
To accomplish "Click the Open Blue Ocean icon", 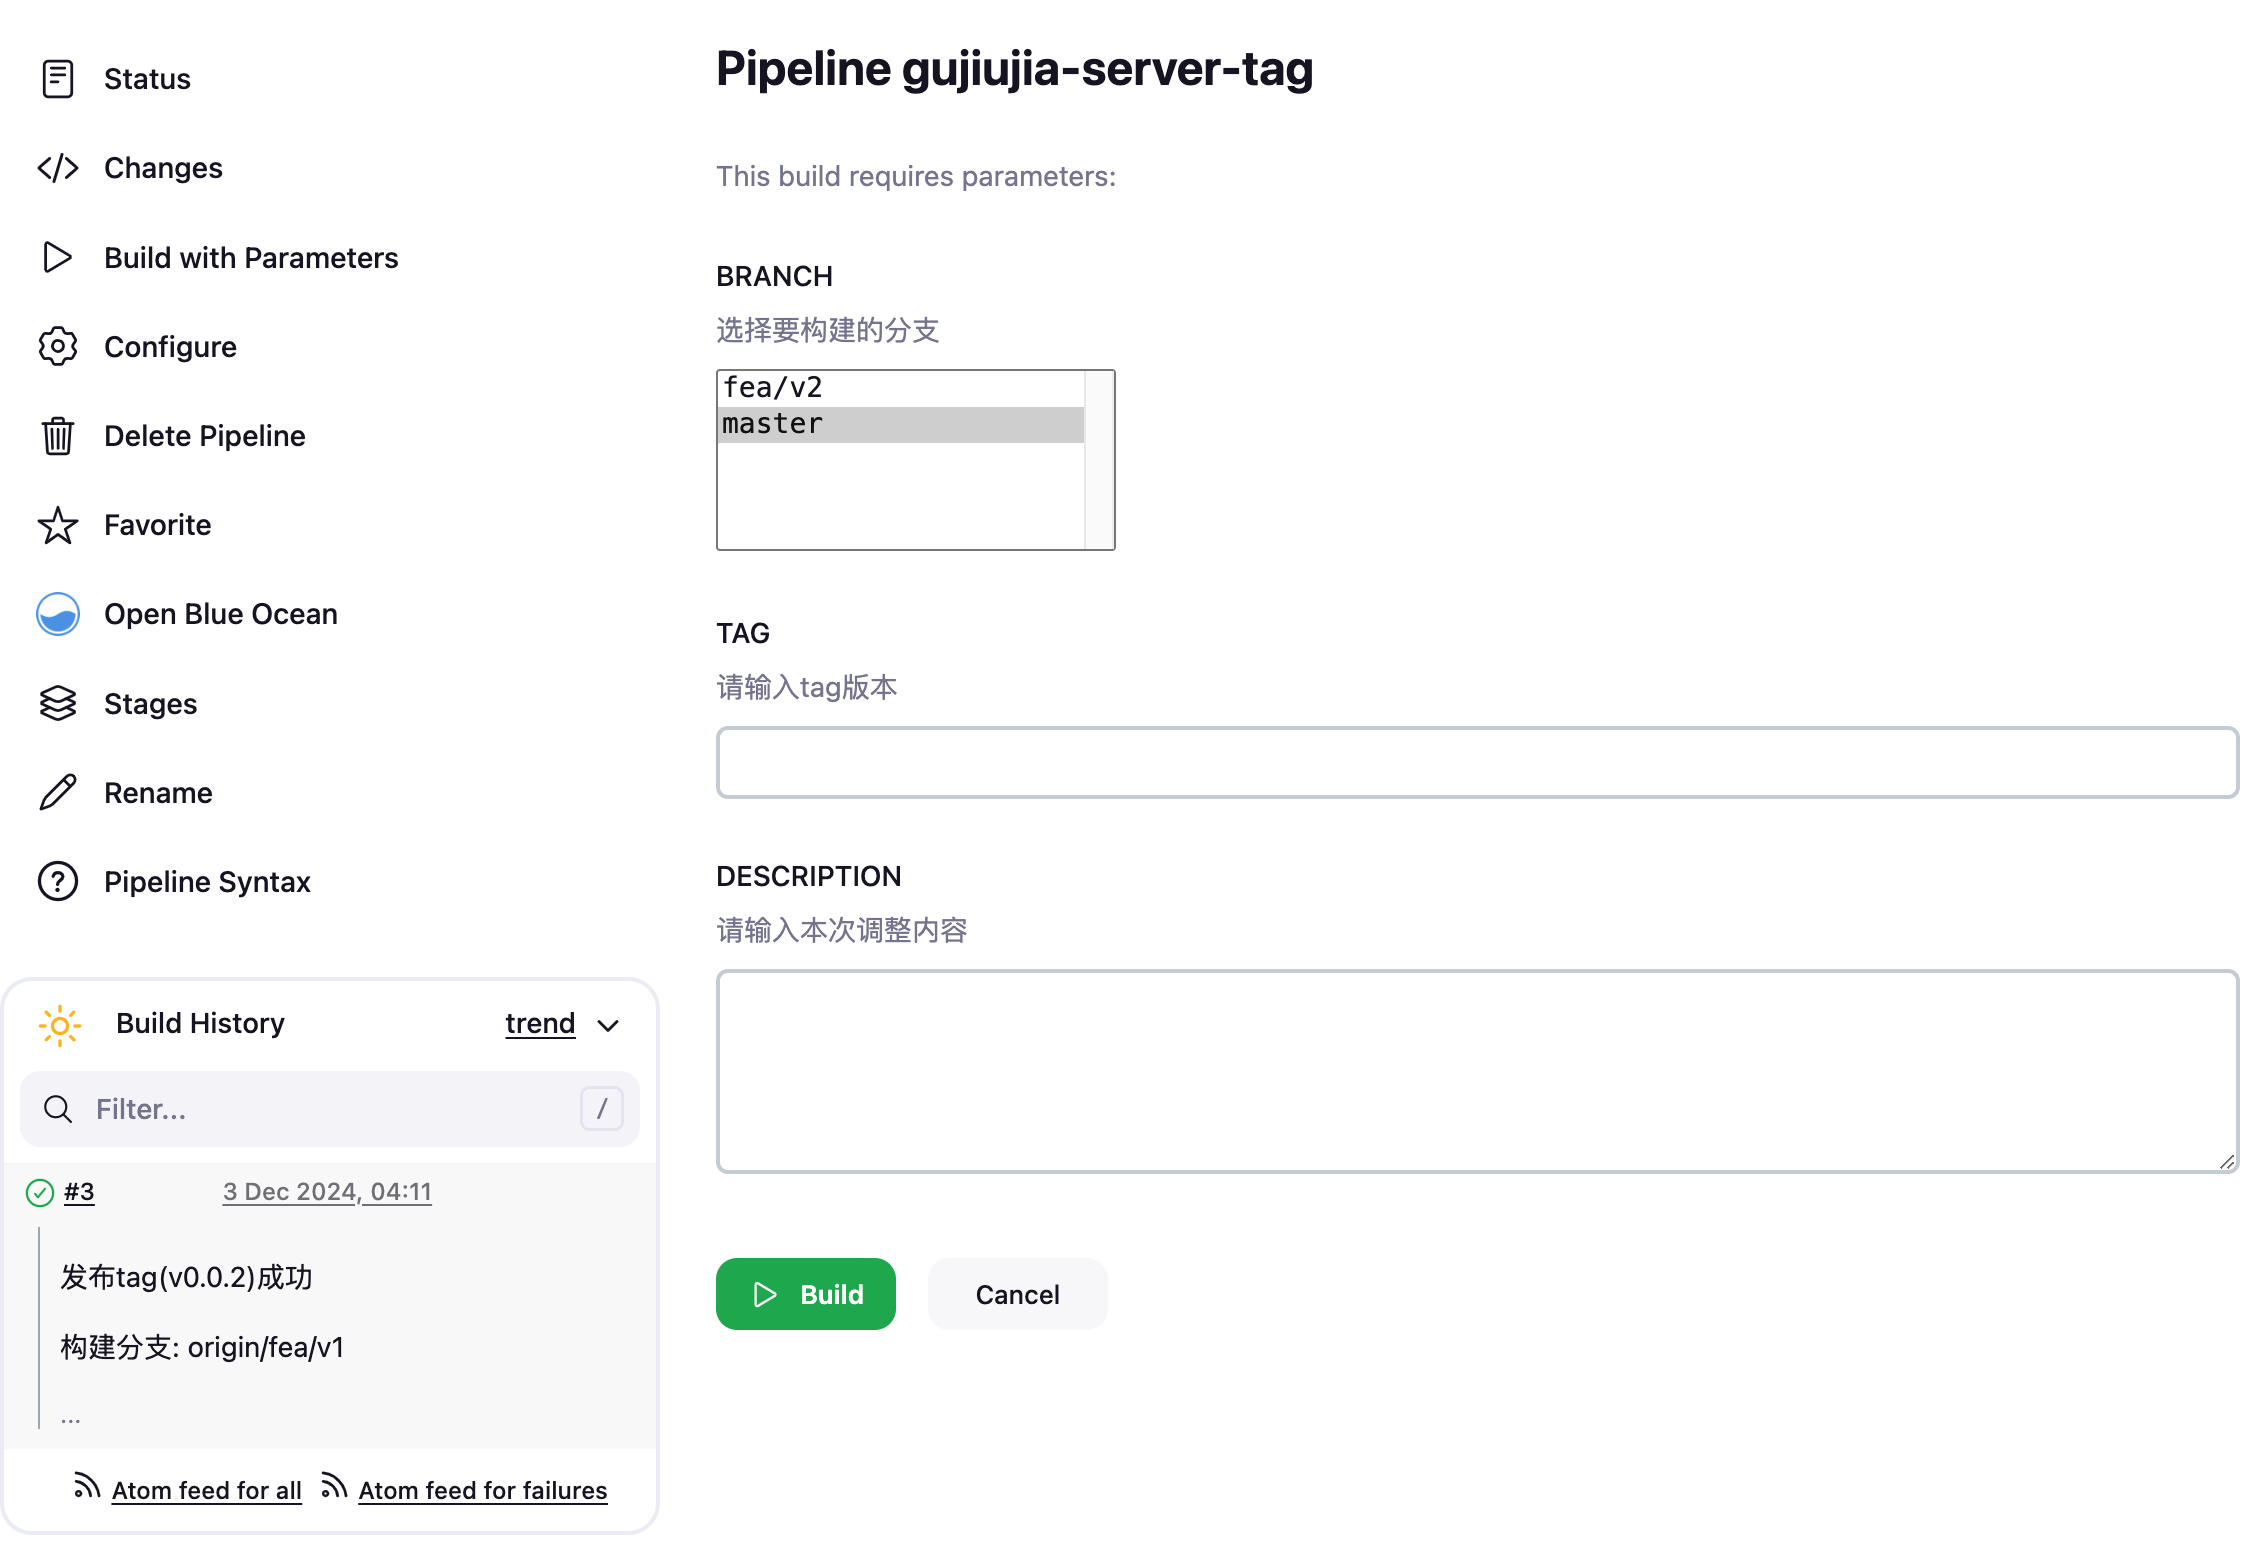I will point(58,614).
